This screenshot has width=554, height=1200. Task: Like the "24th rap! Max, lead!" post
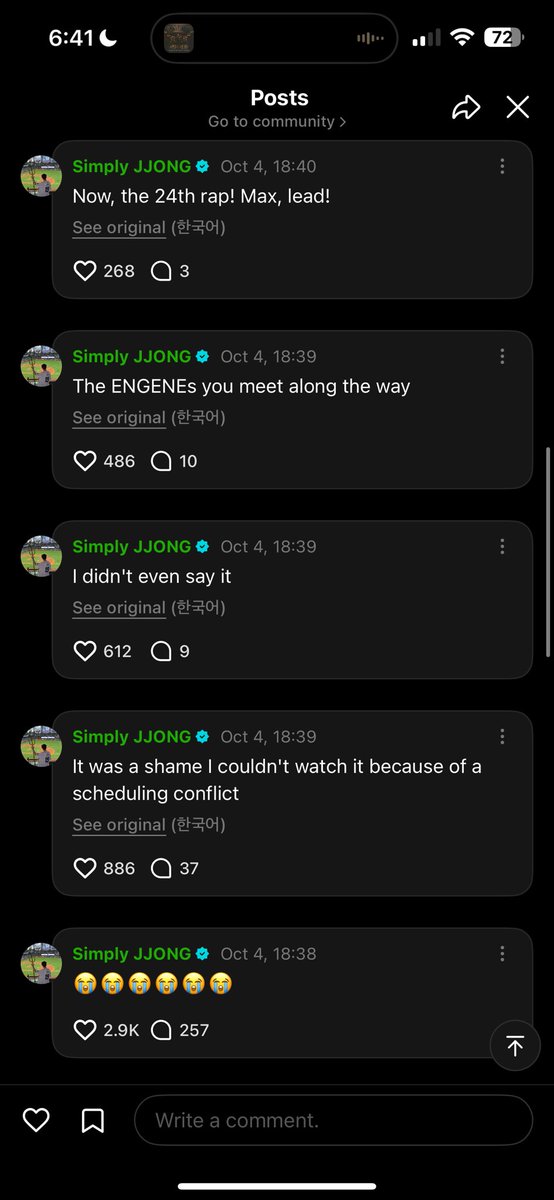[85, 270]
